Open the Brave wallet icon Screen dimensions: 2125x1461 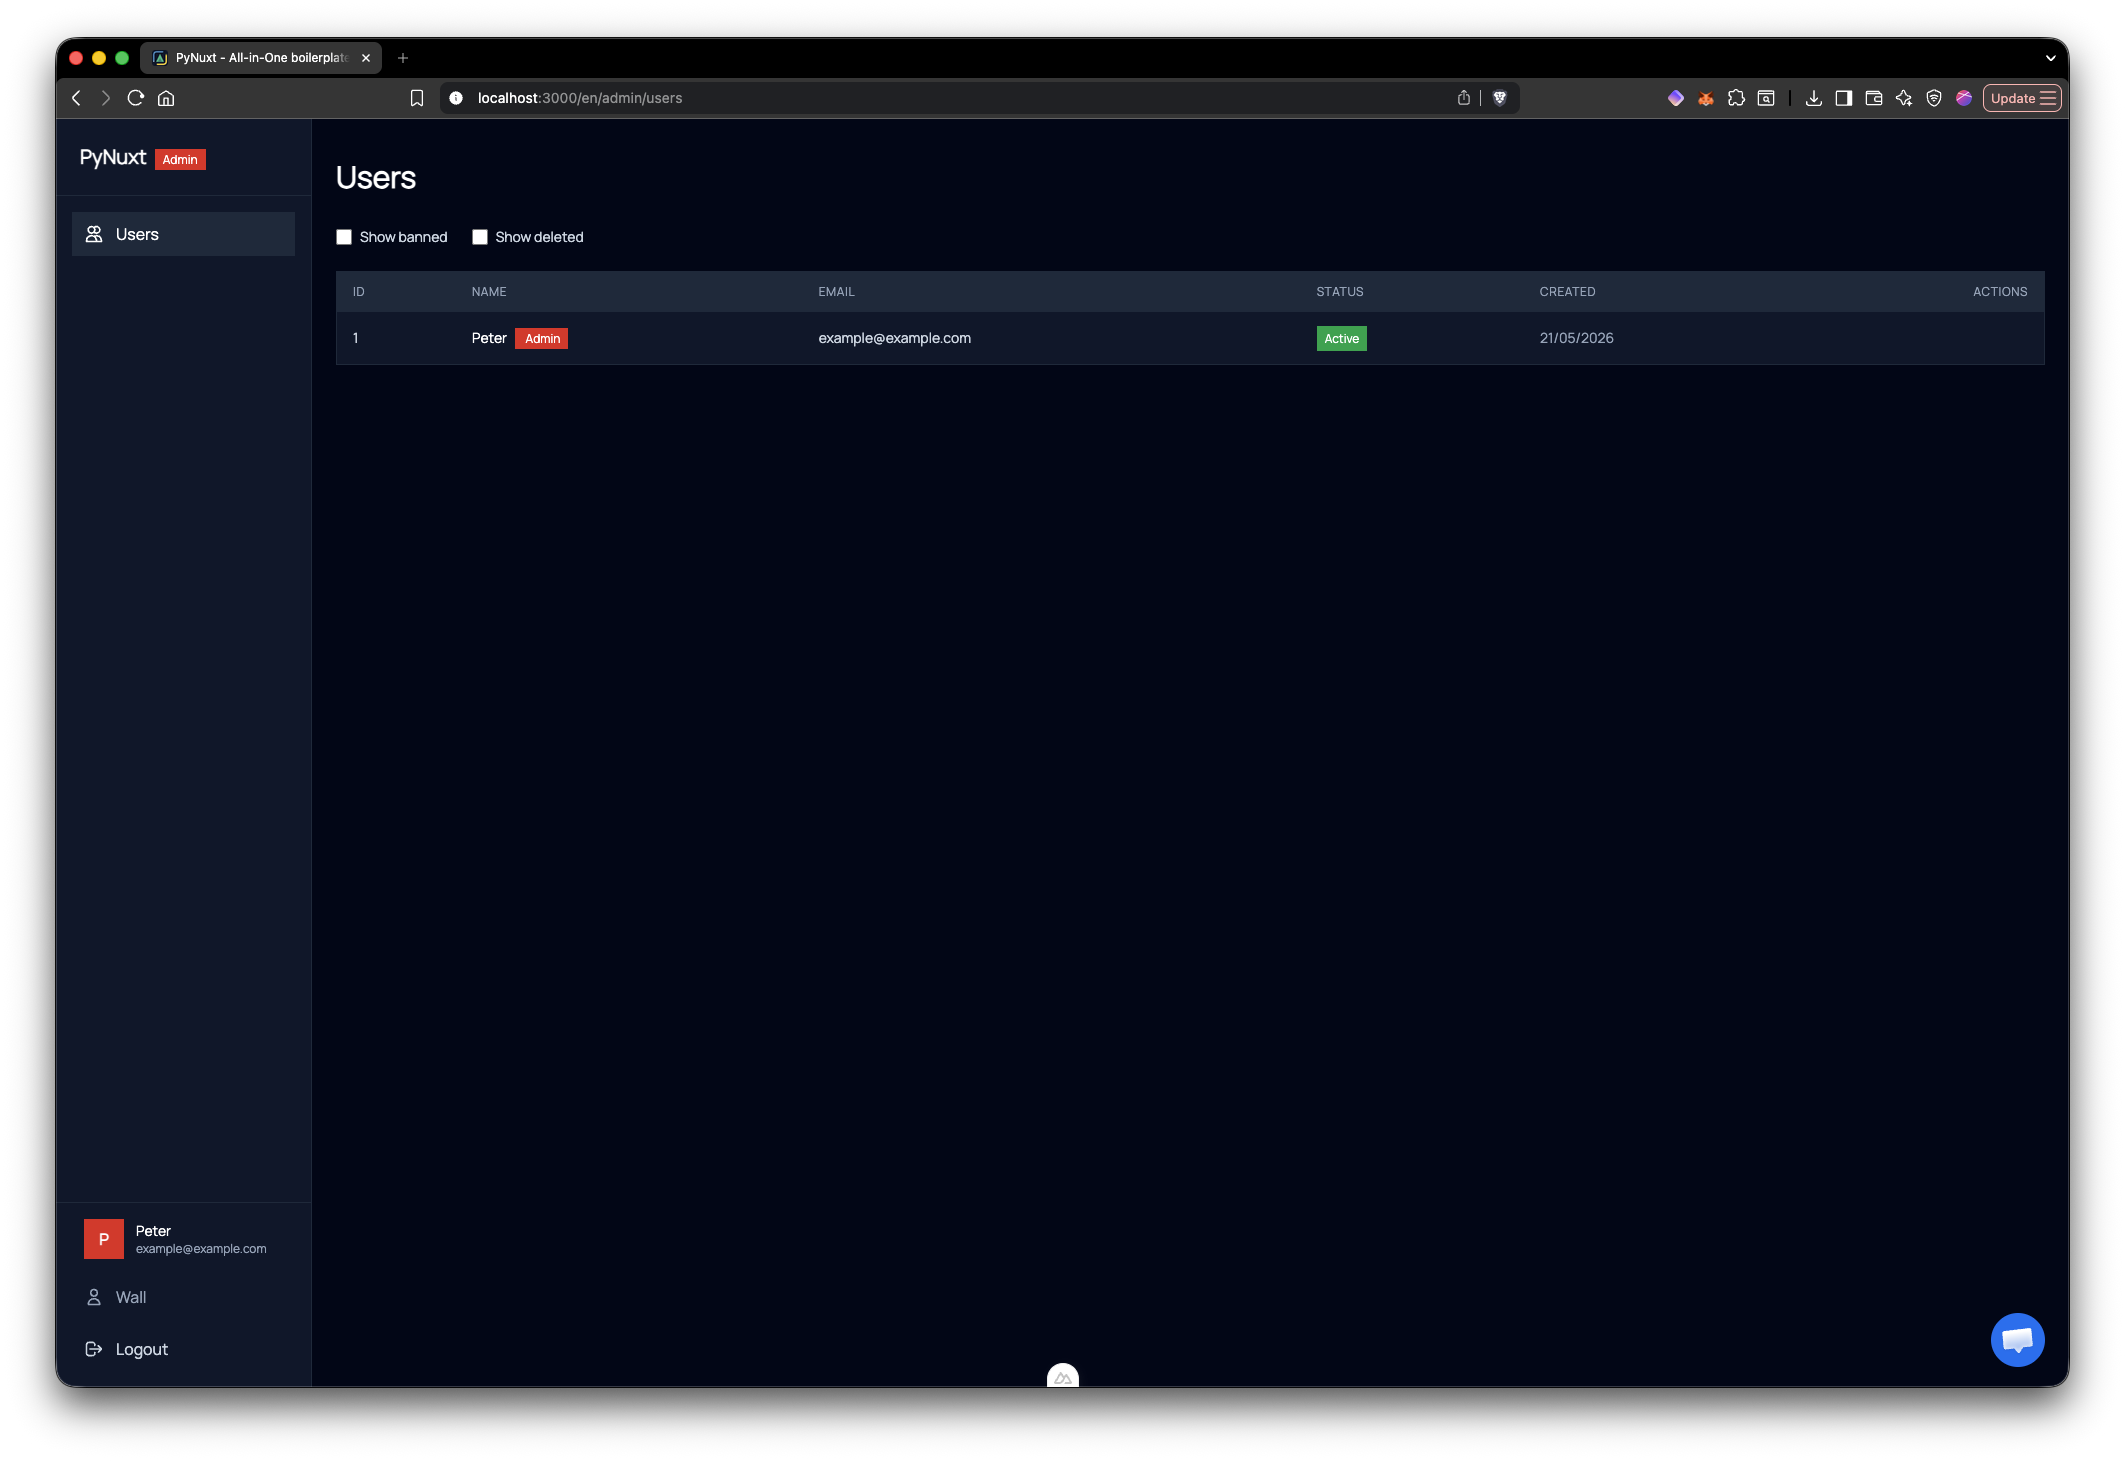coord(1874,98)
